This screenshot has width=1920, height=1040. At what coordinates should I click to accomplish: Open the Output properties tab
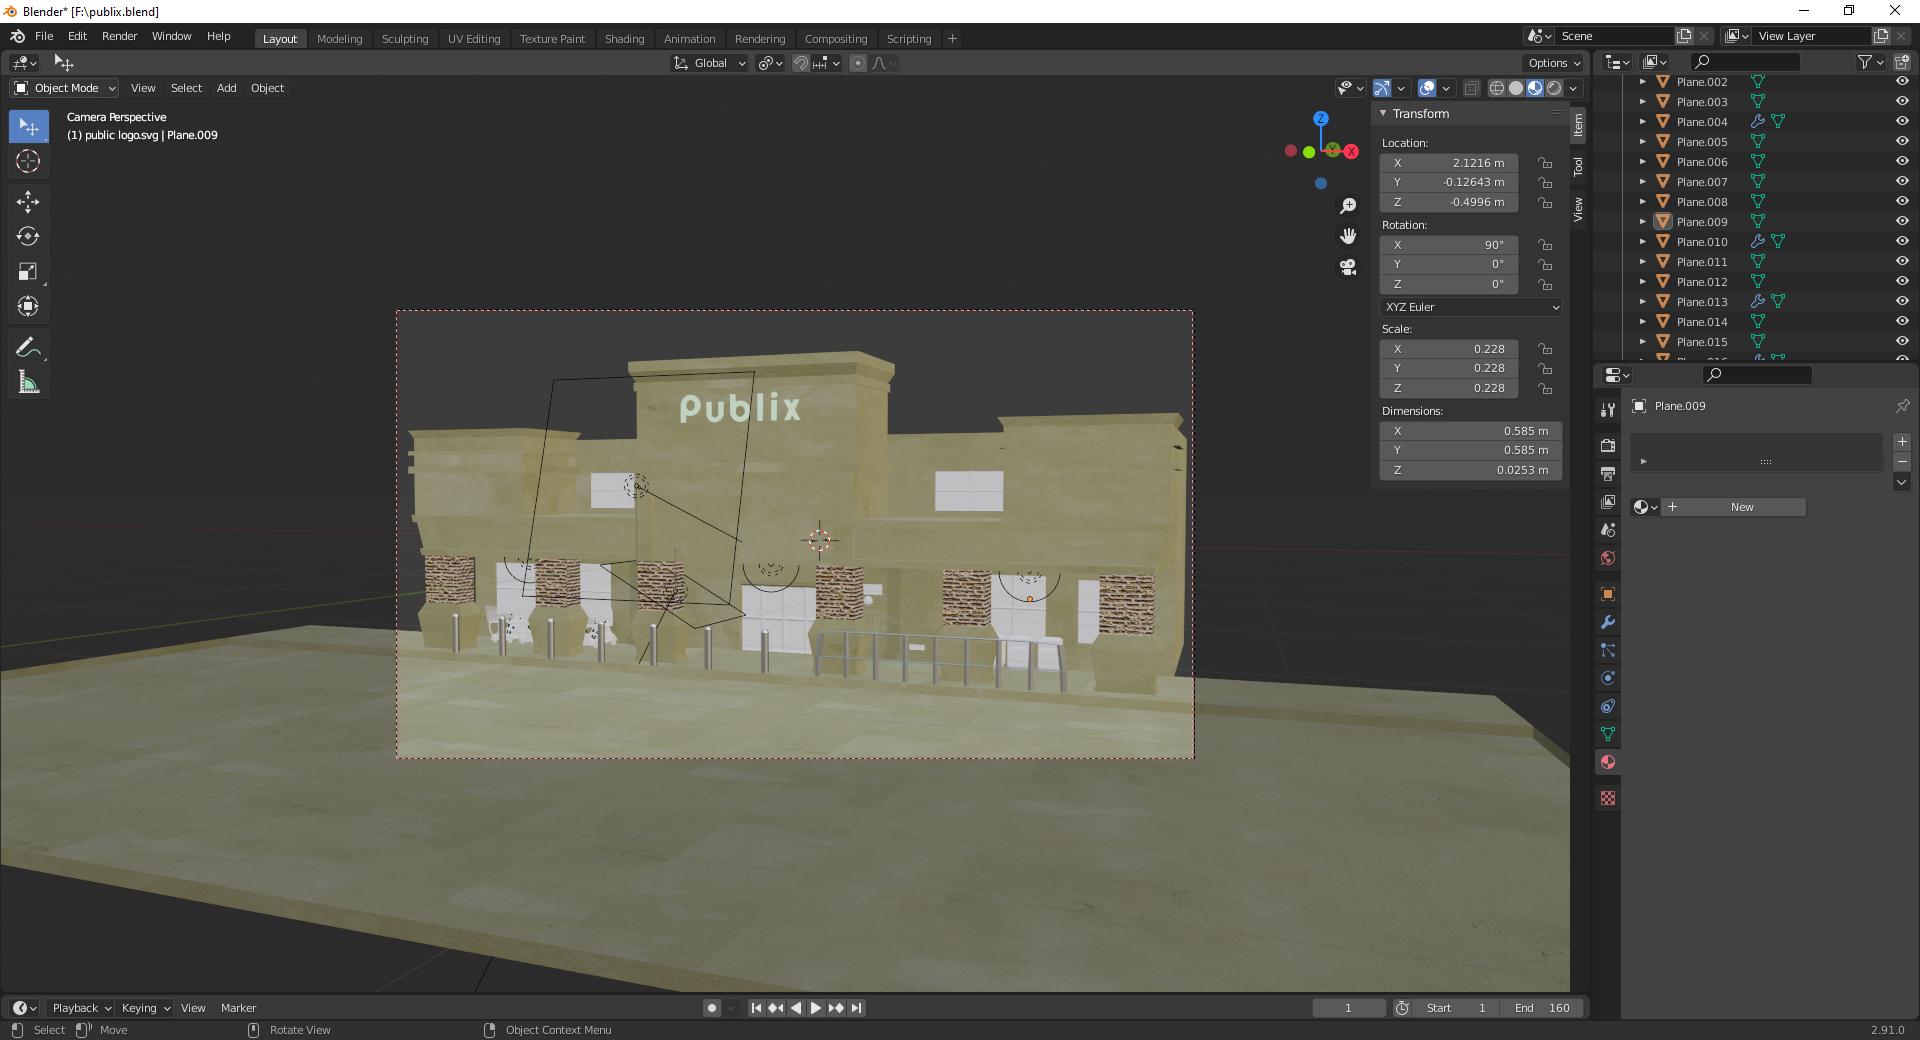(x=1607, y=474)
